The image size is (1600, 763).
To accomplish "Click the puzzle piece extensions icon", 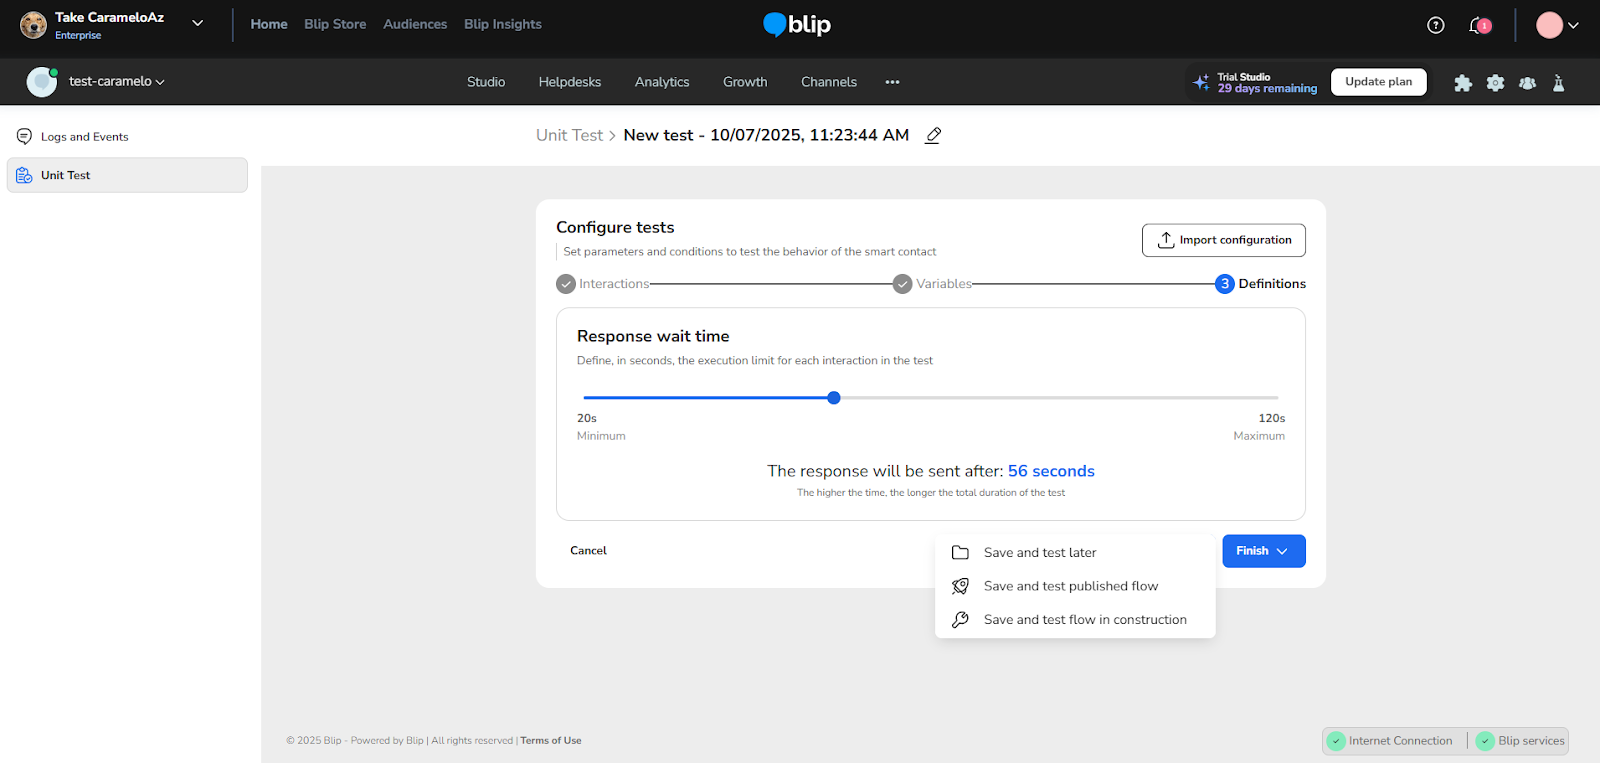I will tap(1463, 83).
